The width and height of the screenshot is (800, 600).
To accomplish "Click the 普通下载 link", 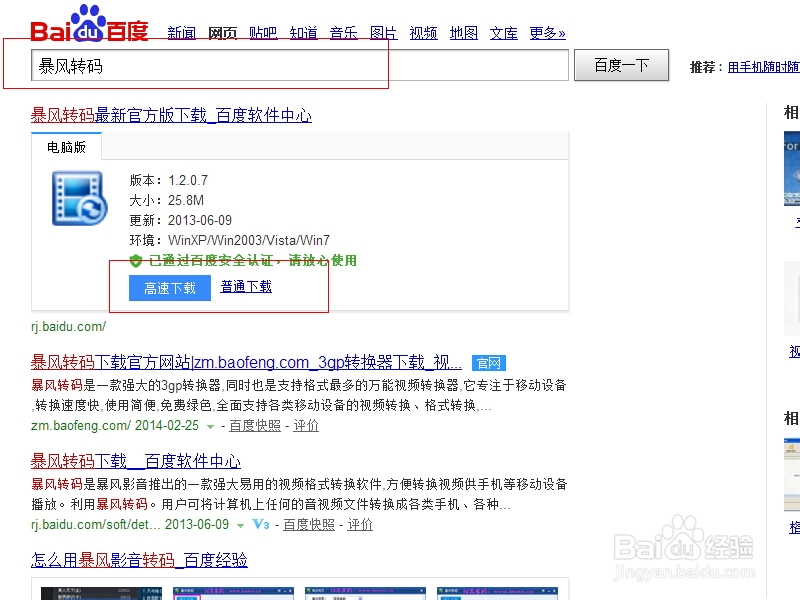I will (246, 286).
